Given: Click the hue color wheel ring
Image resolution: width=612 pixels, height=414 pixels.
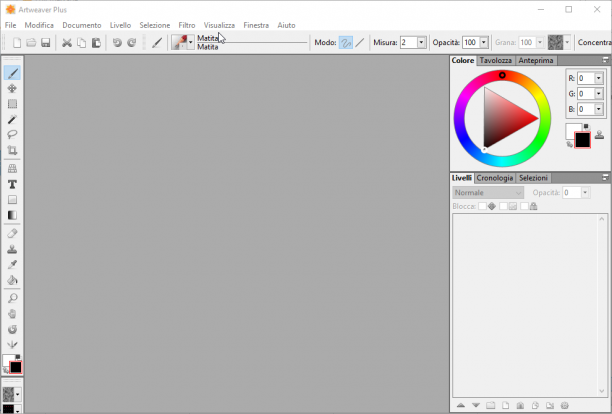Looking at the screenshot, I should [502, 118].
